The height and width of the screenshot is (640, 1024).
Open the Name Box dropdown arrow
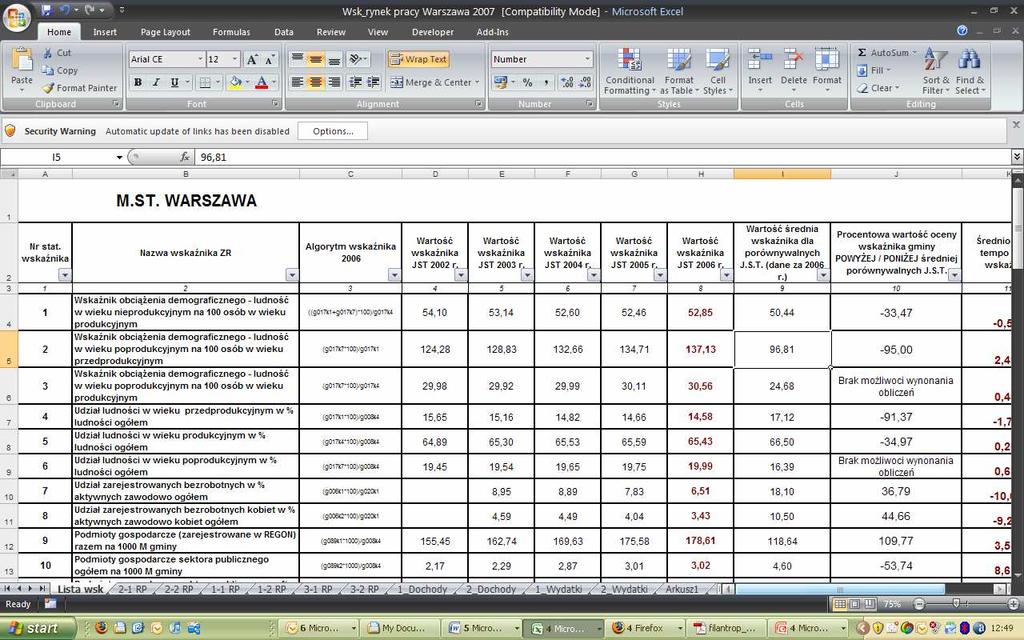click(119, 157)
